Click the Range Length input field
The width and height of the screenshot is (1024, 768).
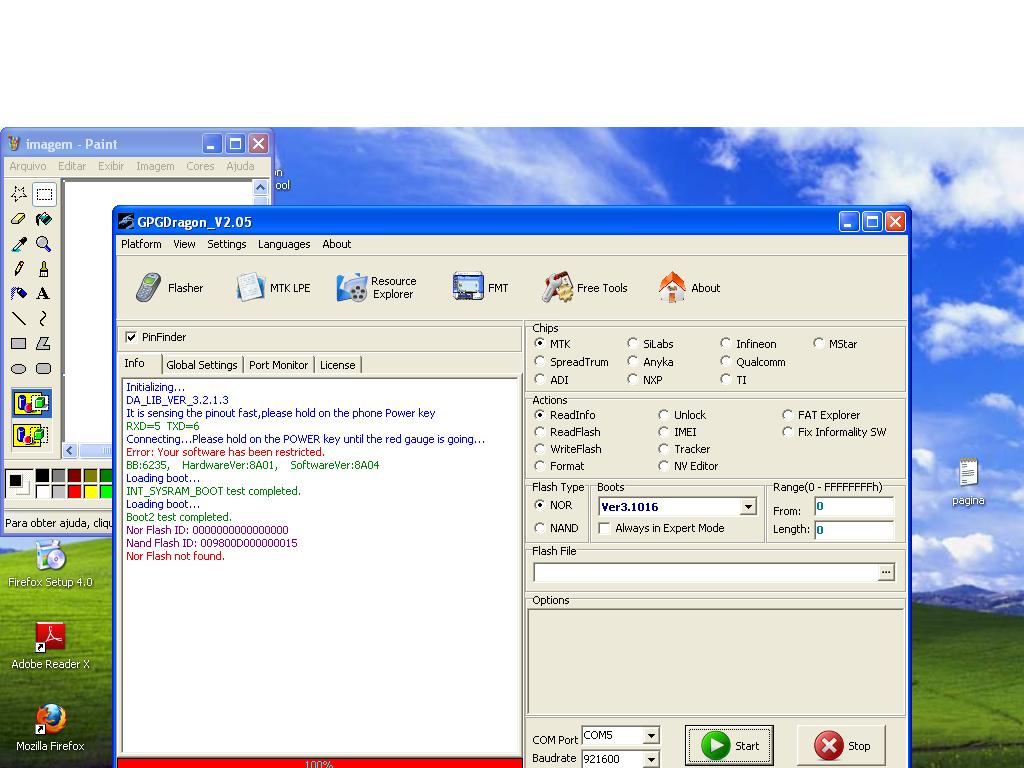coord(854,530)
